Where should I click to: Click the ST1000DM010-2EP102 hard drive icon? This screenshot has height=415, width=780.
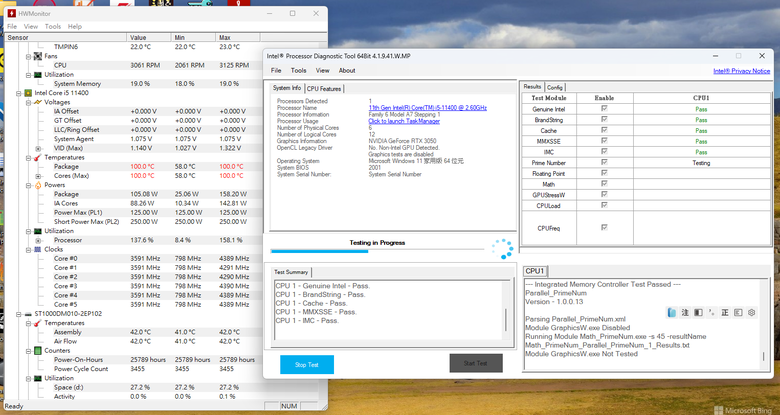coord(28,314)
